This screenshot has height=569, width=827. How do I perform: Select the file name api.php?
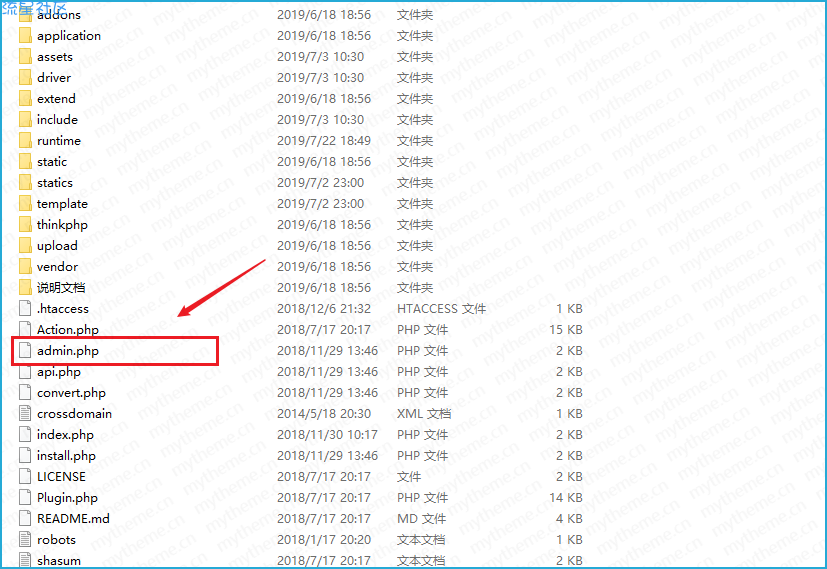[x=59, y=372]
